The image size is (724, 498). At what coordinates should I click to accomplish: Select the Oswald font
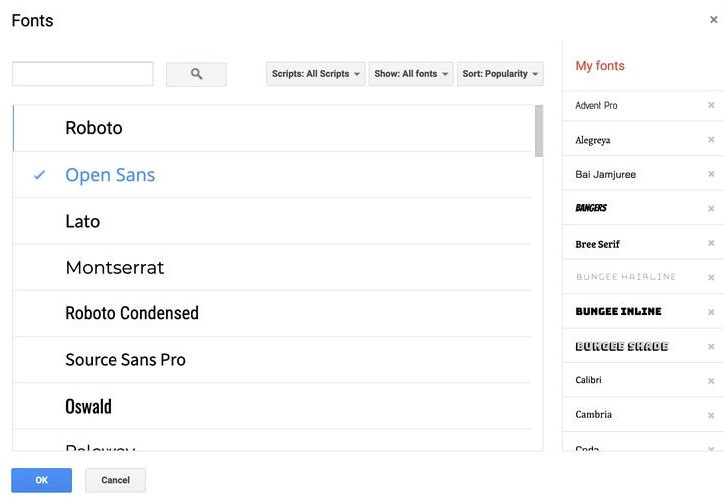click(272, 406)
